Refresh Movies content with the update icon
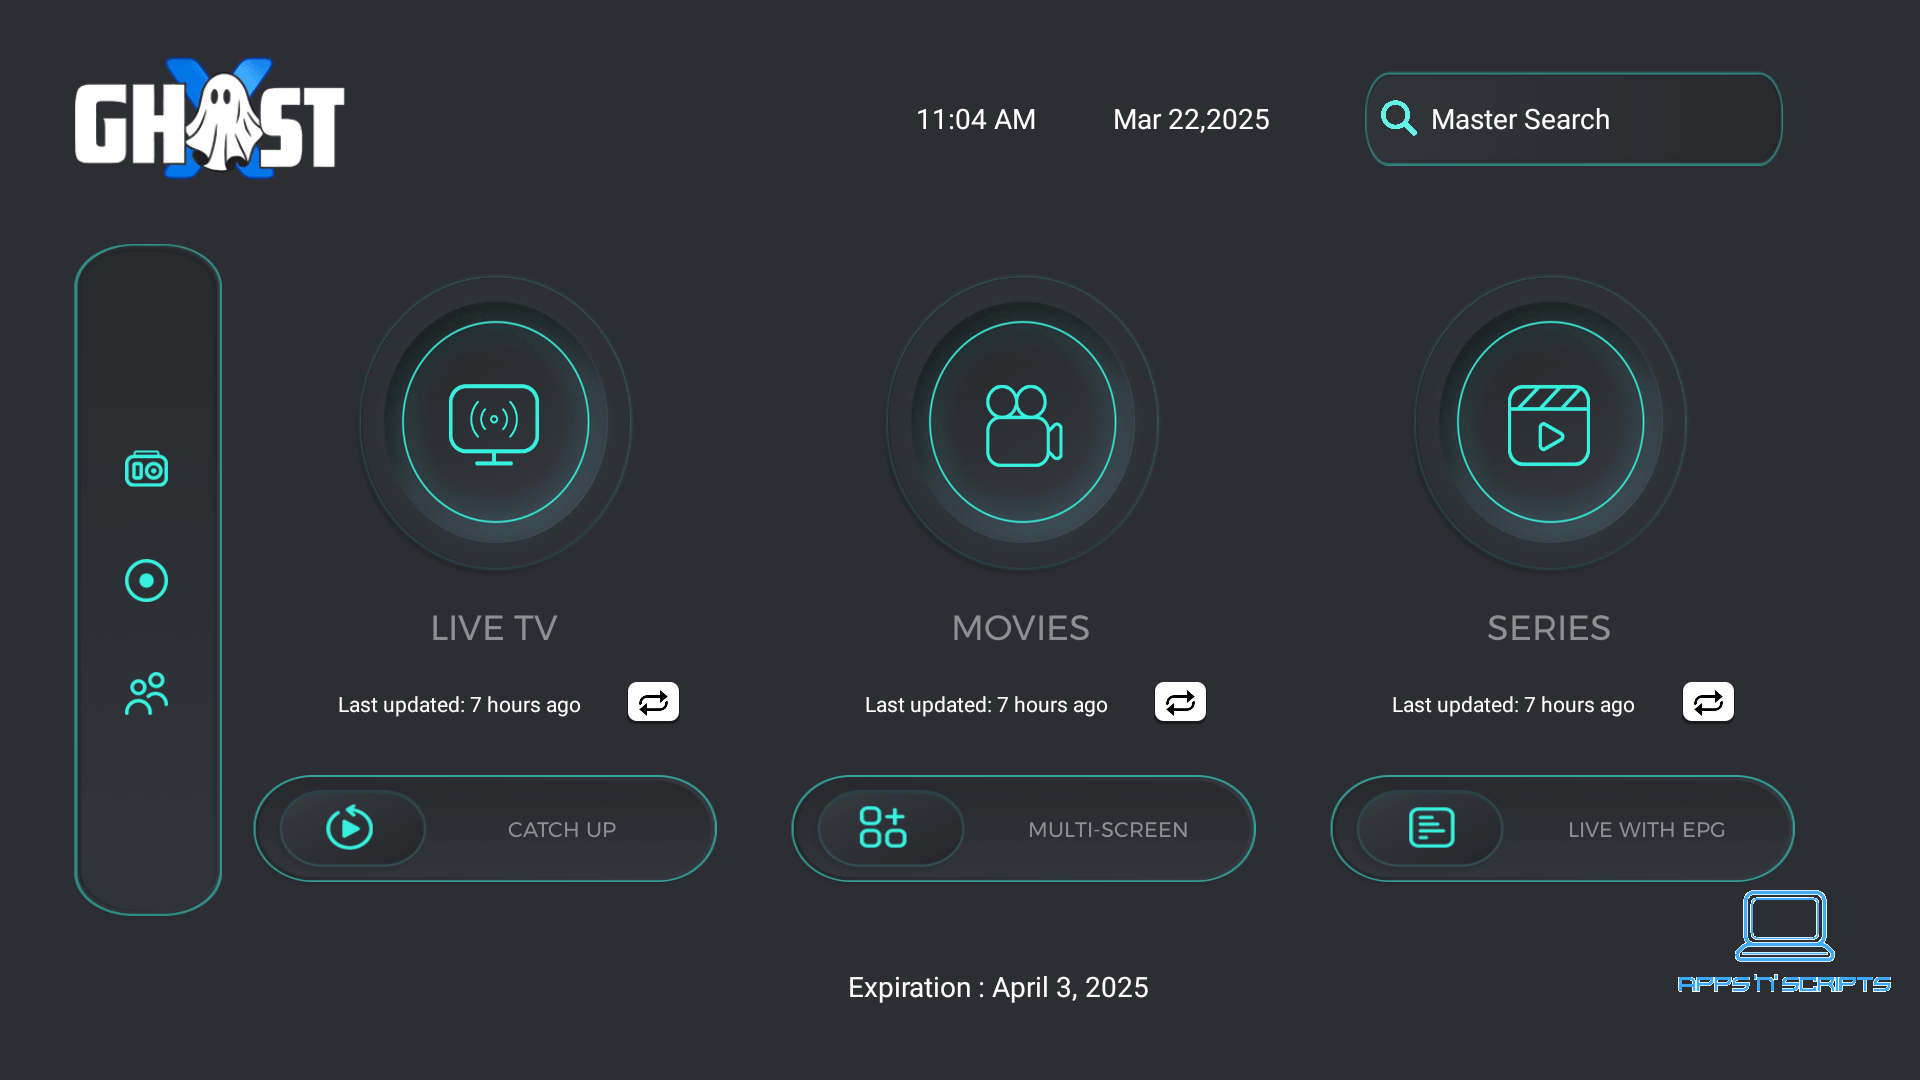1920x1080 pixels. coord(1180,702)
